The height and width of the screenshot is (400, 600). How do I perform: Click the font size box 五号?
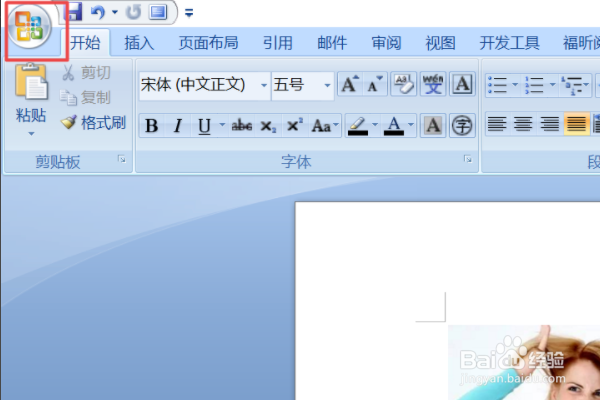tap(297, 85)
